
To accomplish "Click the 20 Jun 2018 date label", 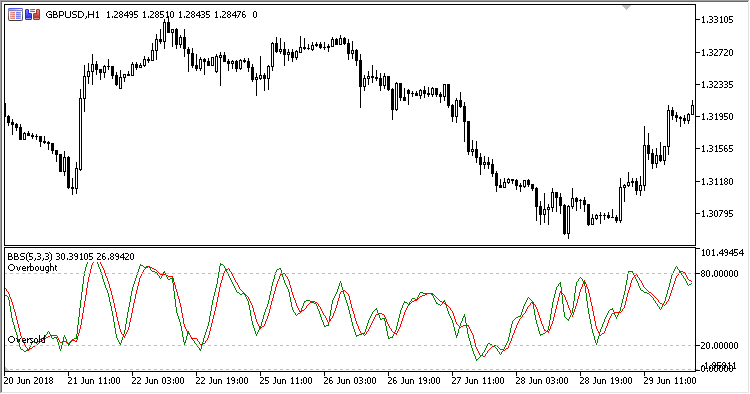I will 29,381.
